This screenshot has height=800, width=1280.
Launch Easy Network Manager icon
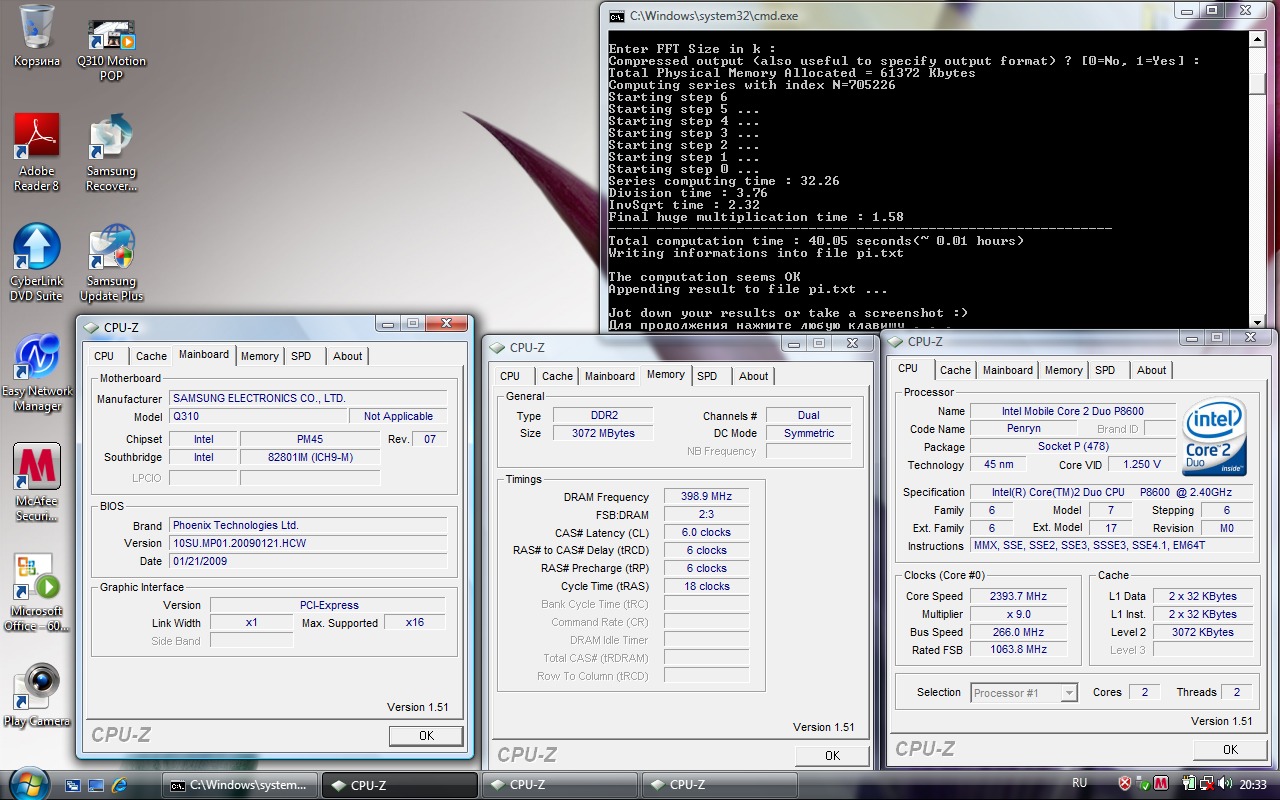coord(37,372)
